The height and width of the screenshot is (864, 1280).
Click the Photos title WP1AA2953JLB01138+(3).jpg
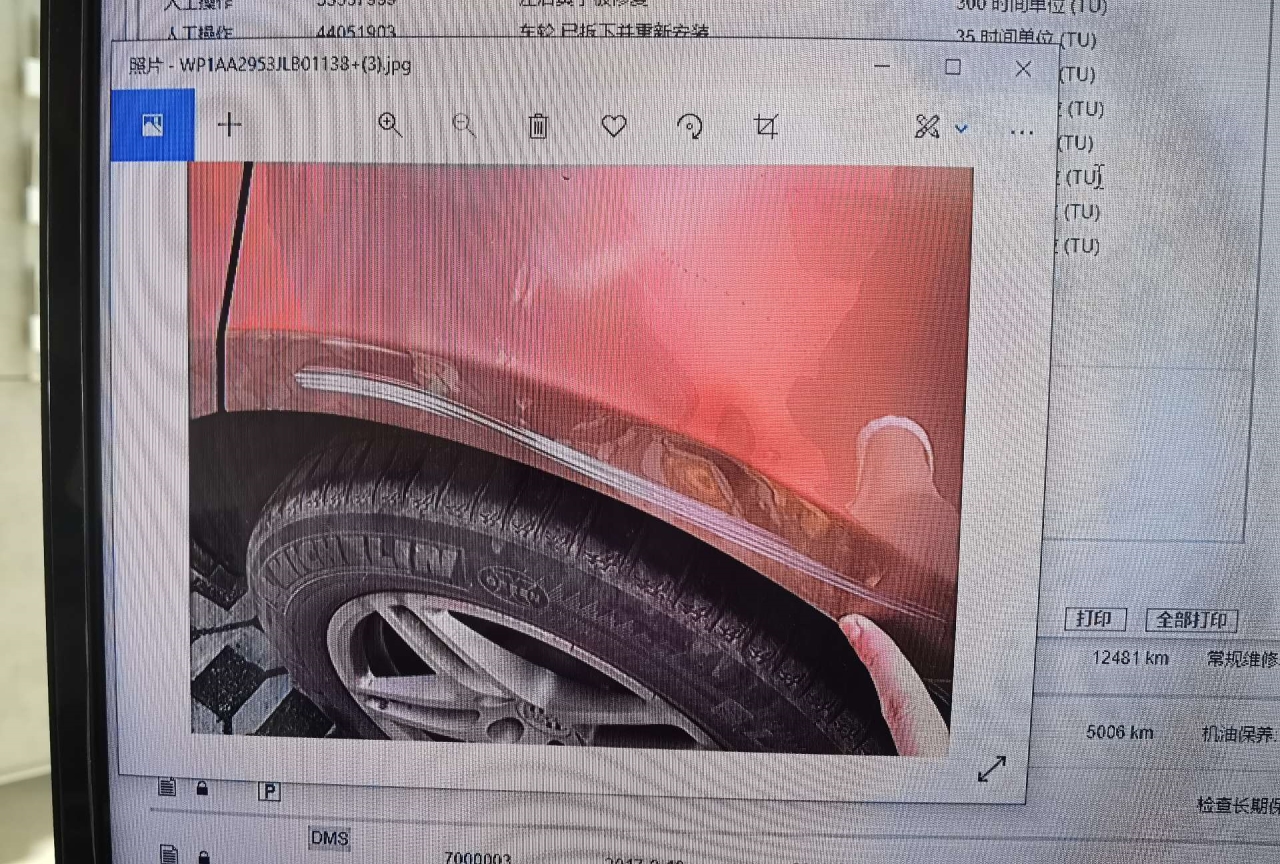coord(295,65)
